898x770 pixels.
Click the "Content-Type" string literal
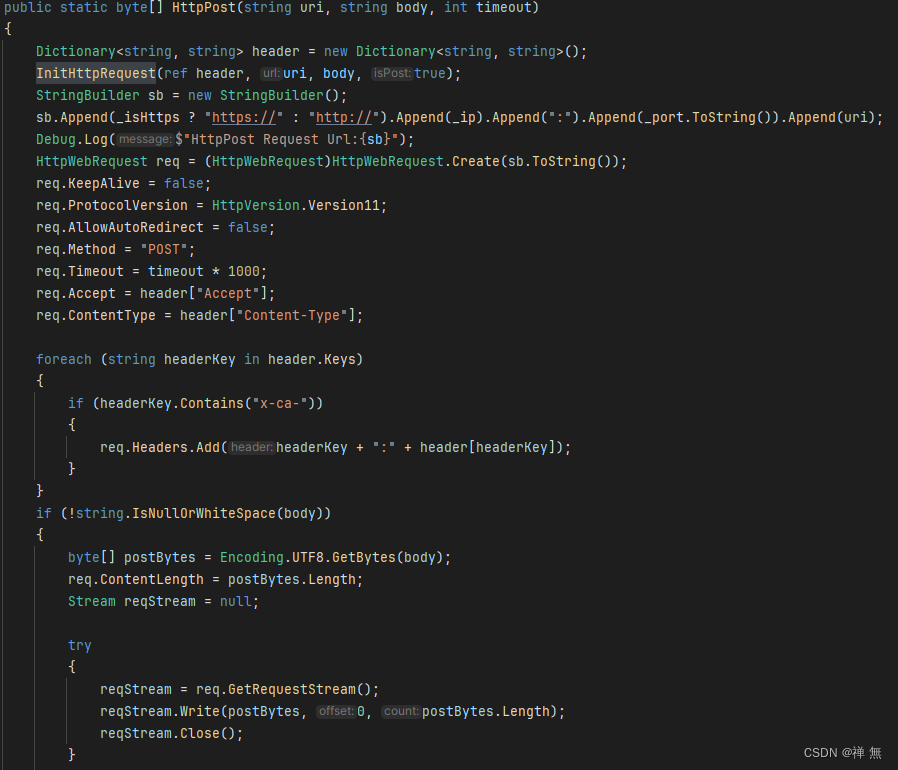click(292, 316)
